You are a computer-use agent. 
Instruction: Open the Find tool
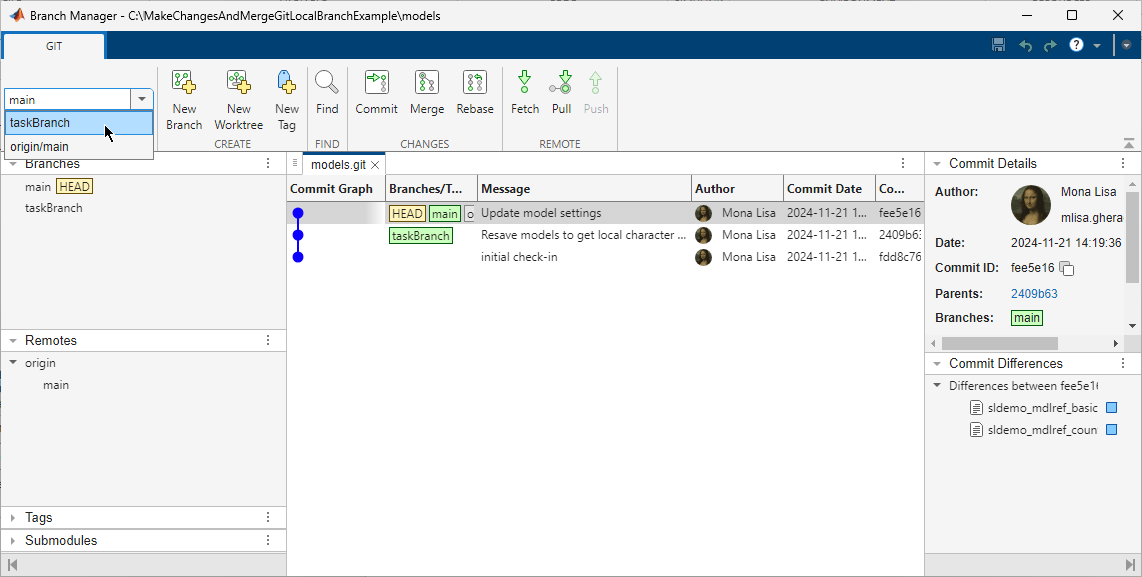pyautogui.click(x=327, y=95)
